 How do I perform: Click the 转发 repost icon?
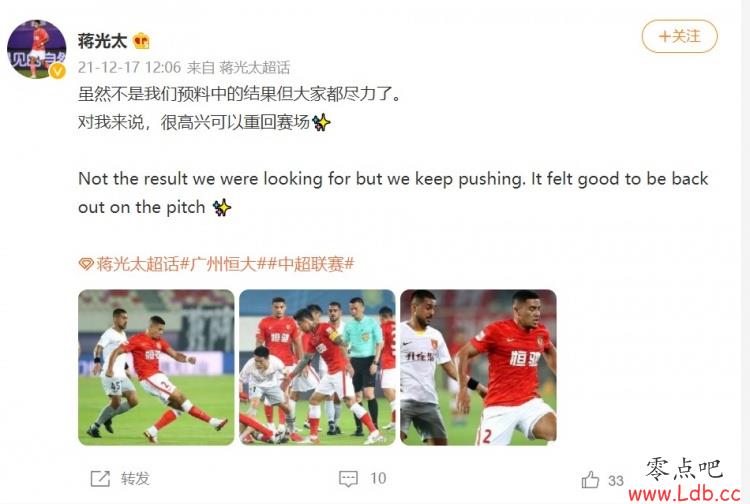[x=100, y=478]
